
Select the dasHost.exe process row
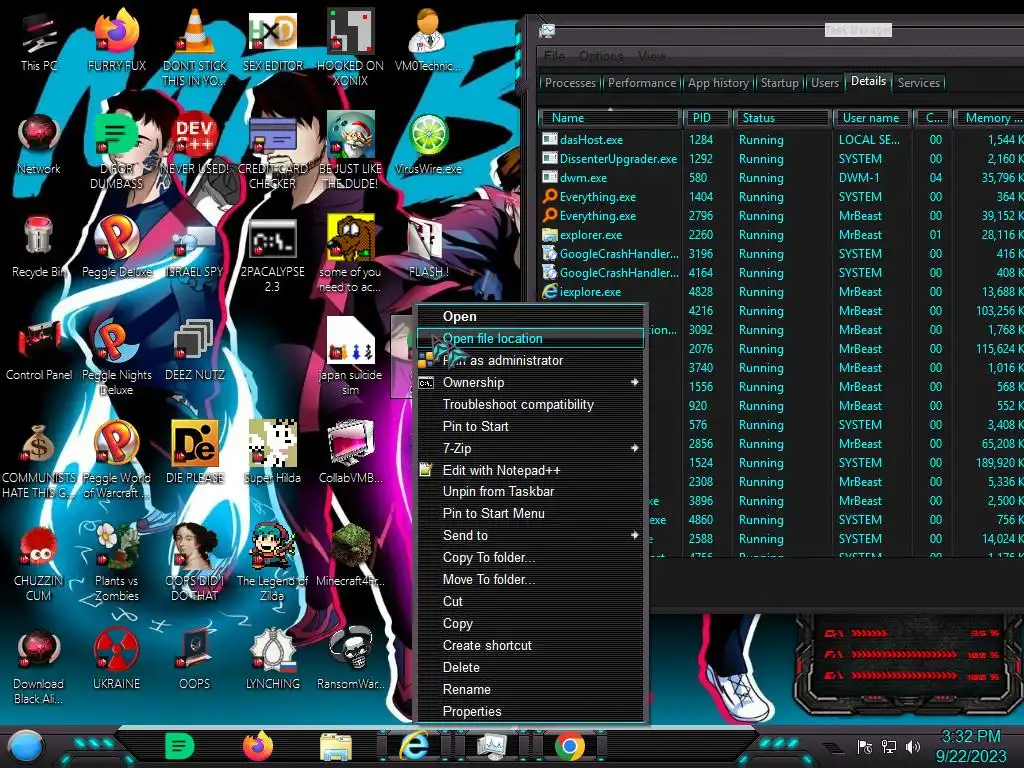(x=780, y=140)
